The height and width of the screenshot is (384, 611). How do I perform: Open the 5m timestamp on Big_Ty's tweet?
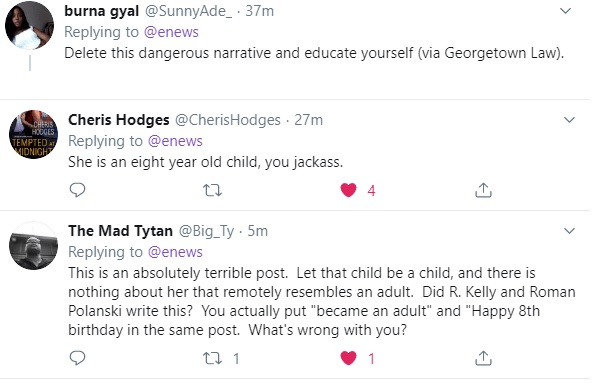pyautogui.click(x=258, y=231)
